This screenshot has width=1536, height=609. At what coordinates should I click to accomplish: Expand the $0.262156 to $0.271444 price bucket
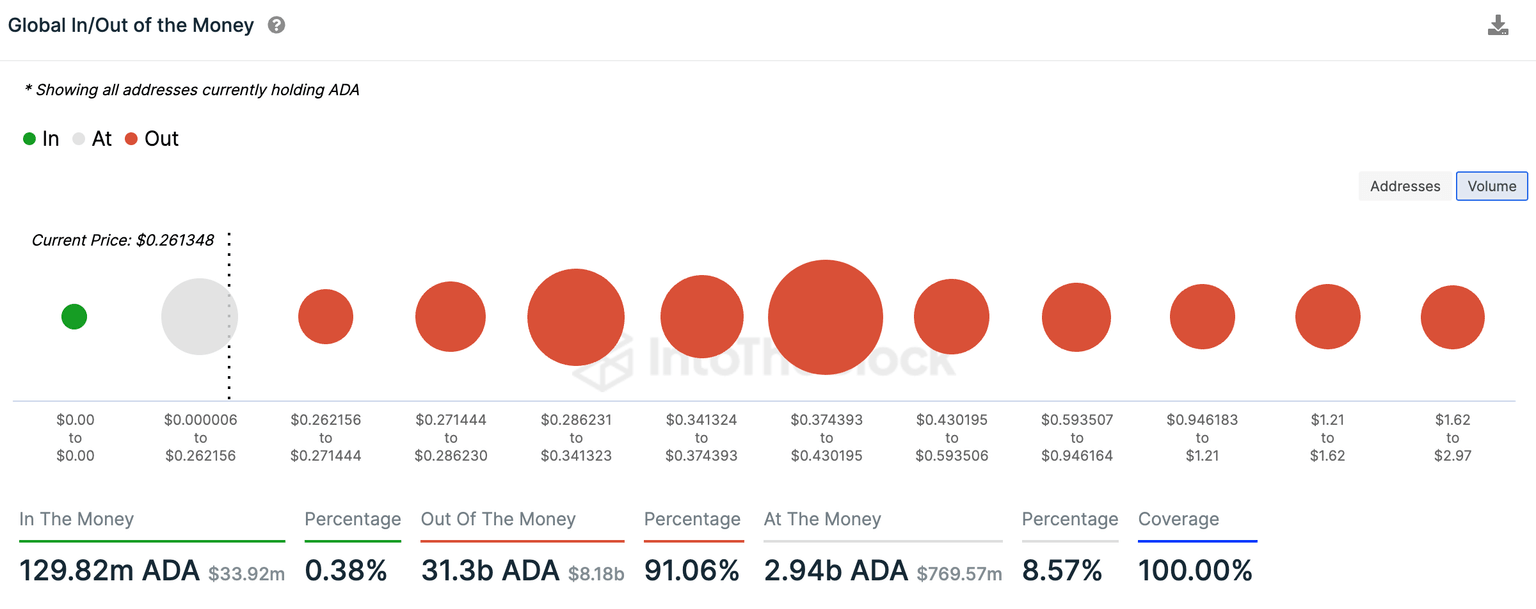(325, 316)
